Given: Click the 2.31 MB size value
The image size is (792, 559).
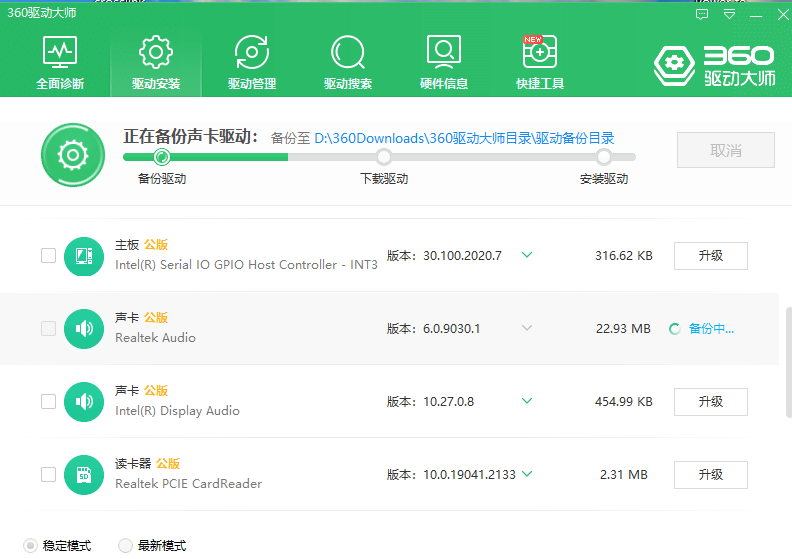Looking at the screenshot, I should (x=624, y=475).
